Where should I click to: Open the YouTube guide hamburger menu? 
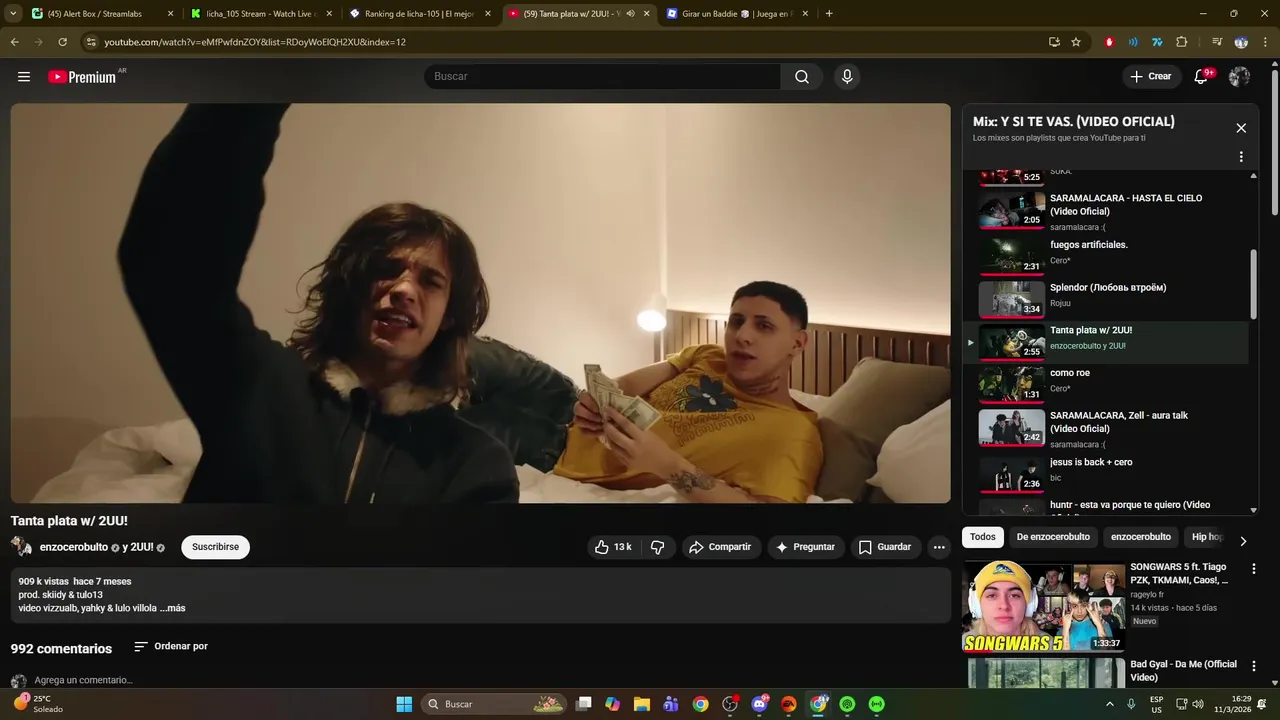coord(24,76)
